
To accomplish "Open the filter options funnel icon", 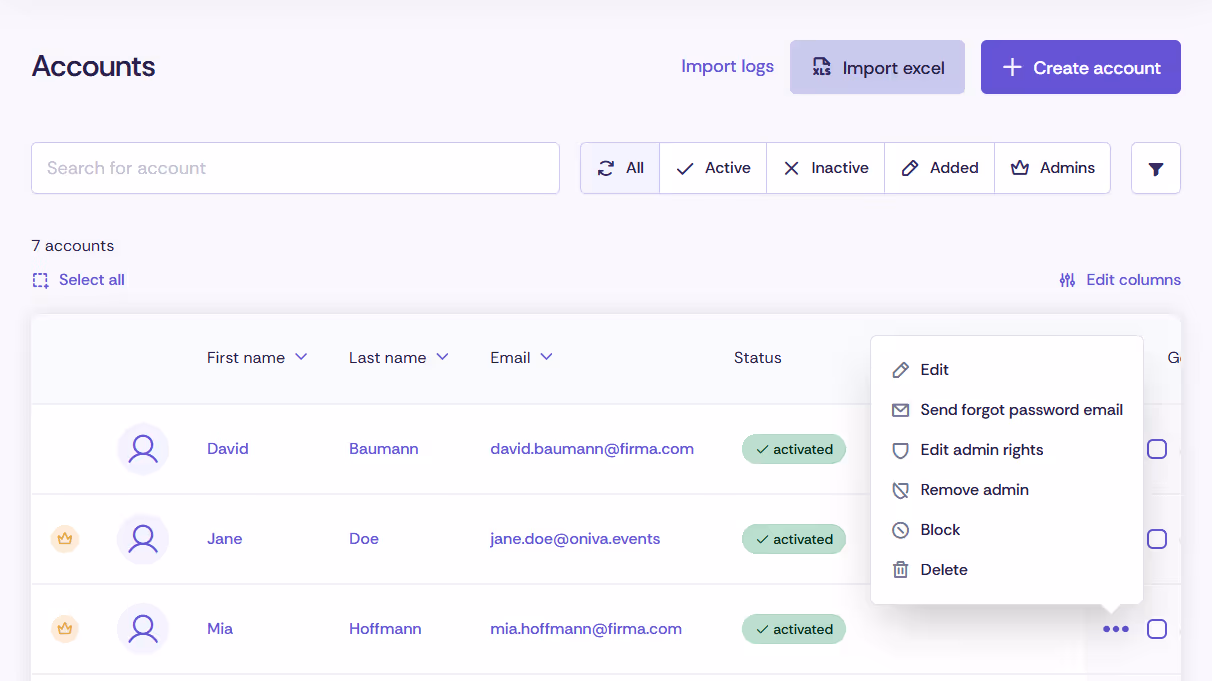I will pos(1155,168).
